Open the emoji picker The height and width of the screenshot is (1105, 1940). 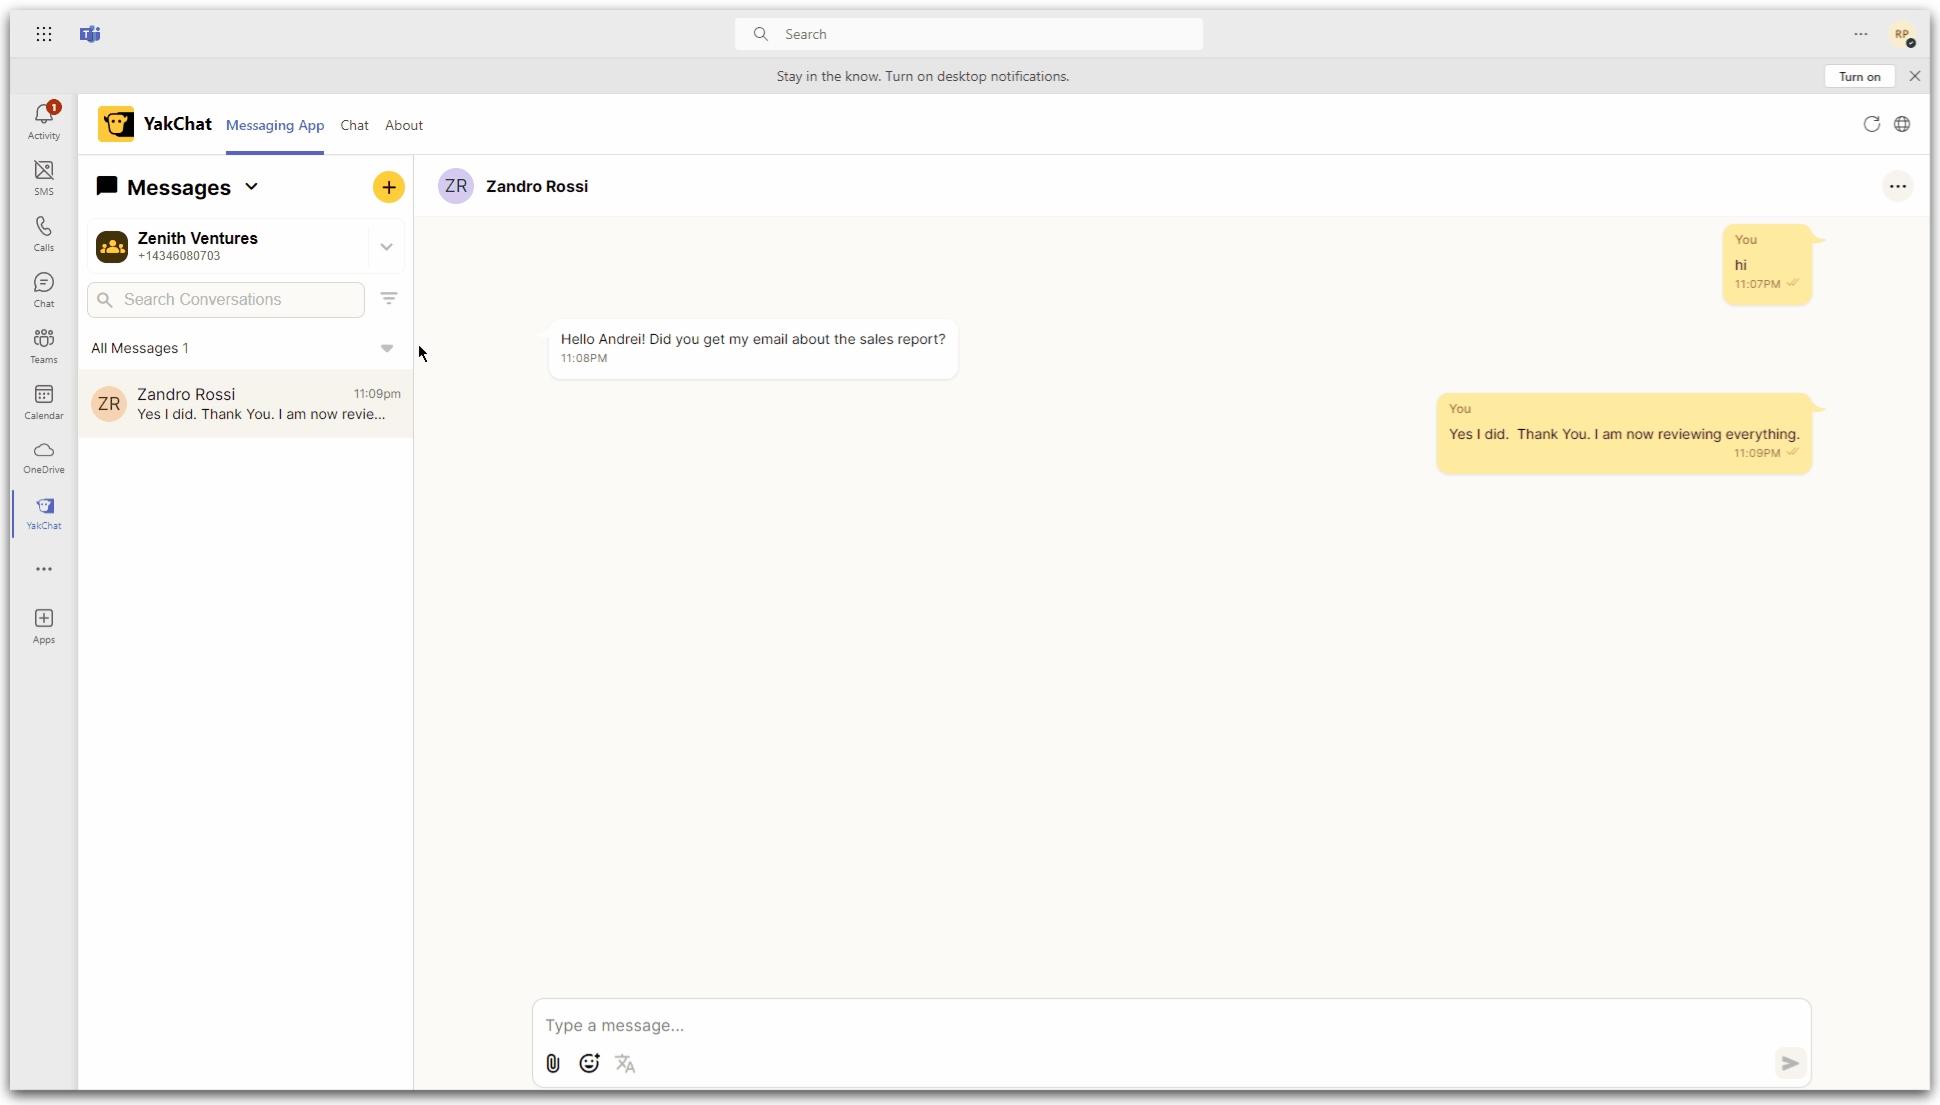(589, 1063)
